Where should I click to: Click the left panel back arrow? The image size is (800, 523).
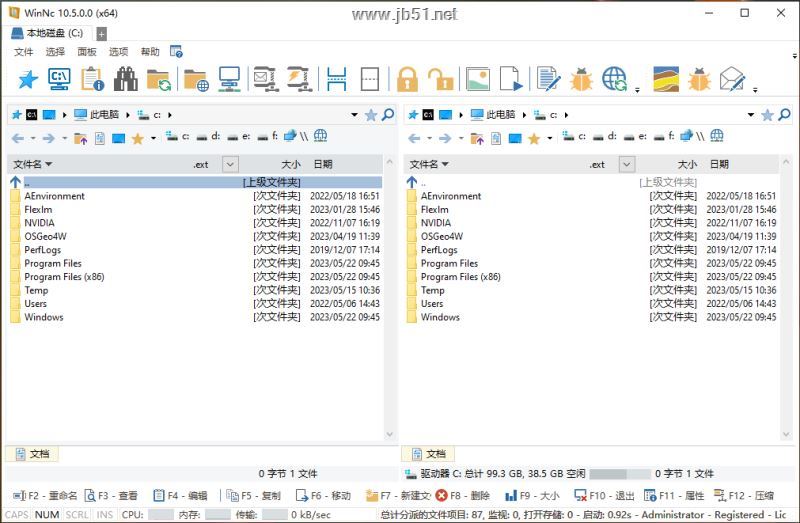[x=18, y=138]
